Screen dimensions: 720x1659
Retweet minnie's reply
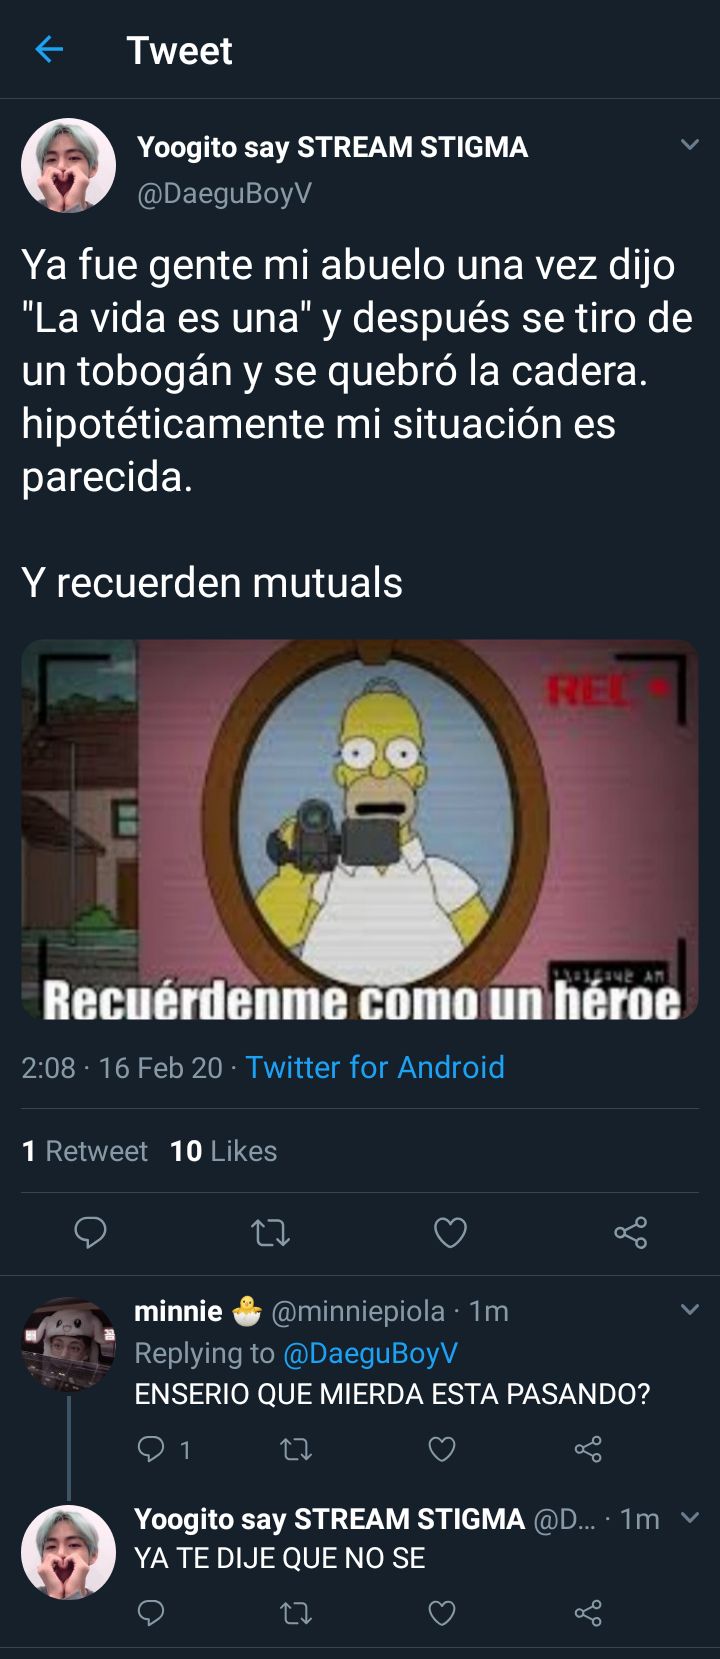(x=296, y=1449)
